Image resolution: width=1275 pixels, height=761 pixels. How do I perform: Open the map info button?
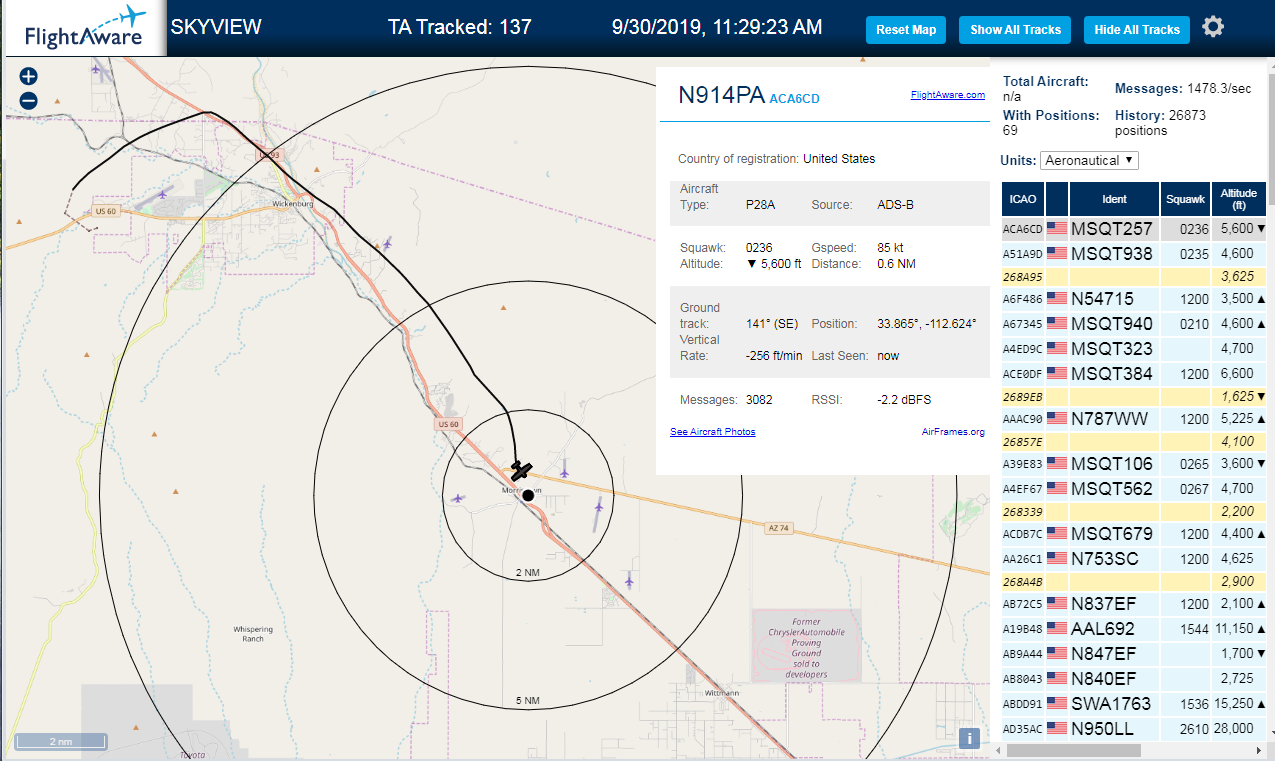969,739
